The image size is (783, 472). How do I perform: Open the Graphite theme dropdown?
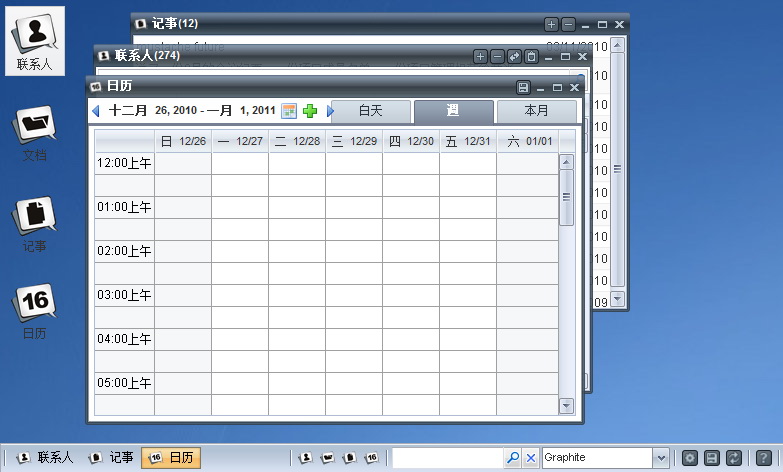tap(660, 457)
